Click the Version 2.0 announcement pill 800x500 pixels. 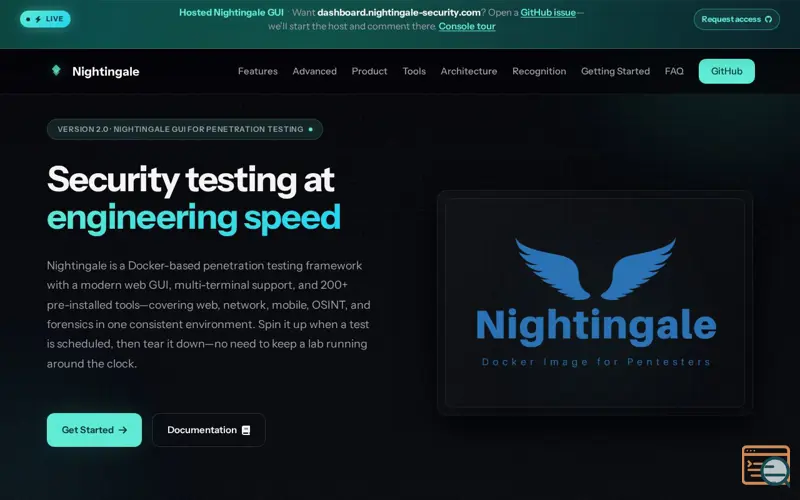click(x=185, y=129)
